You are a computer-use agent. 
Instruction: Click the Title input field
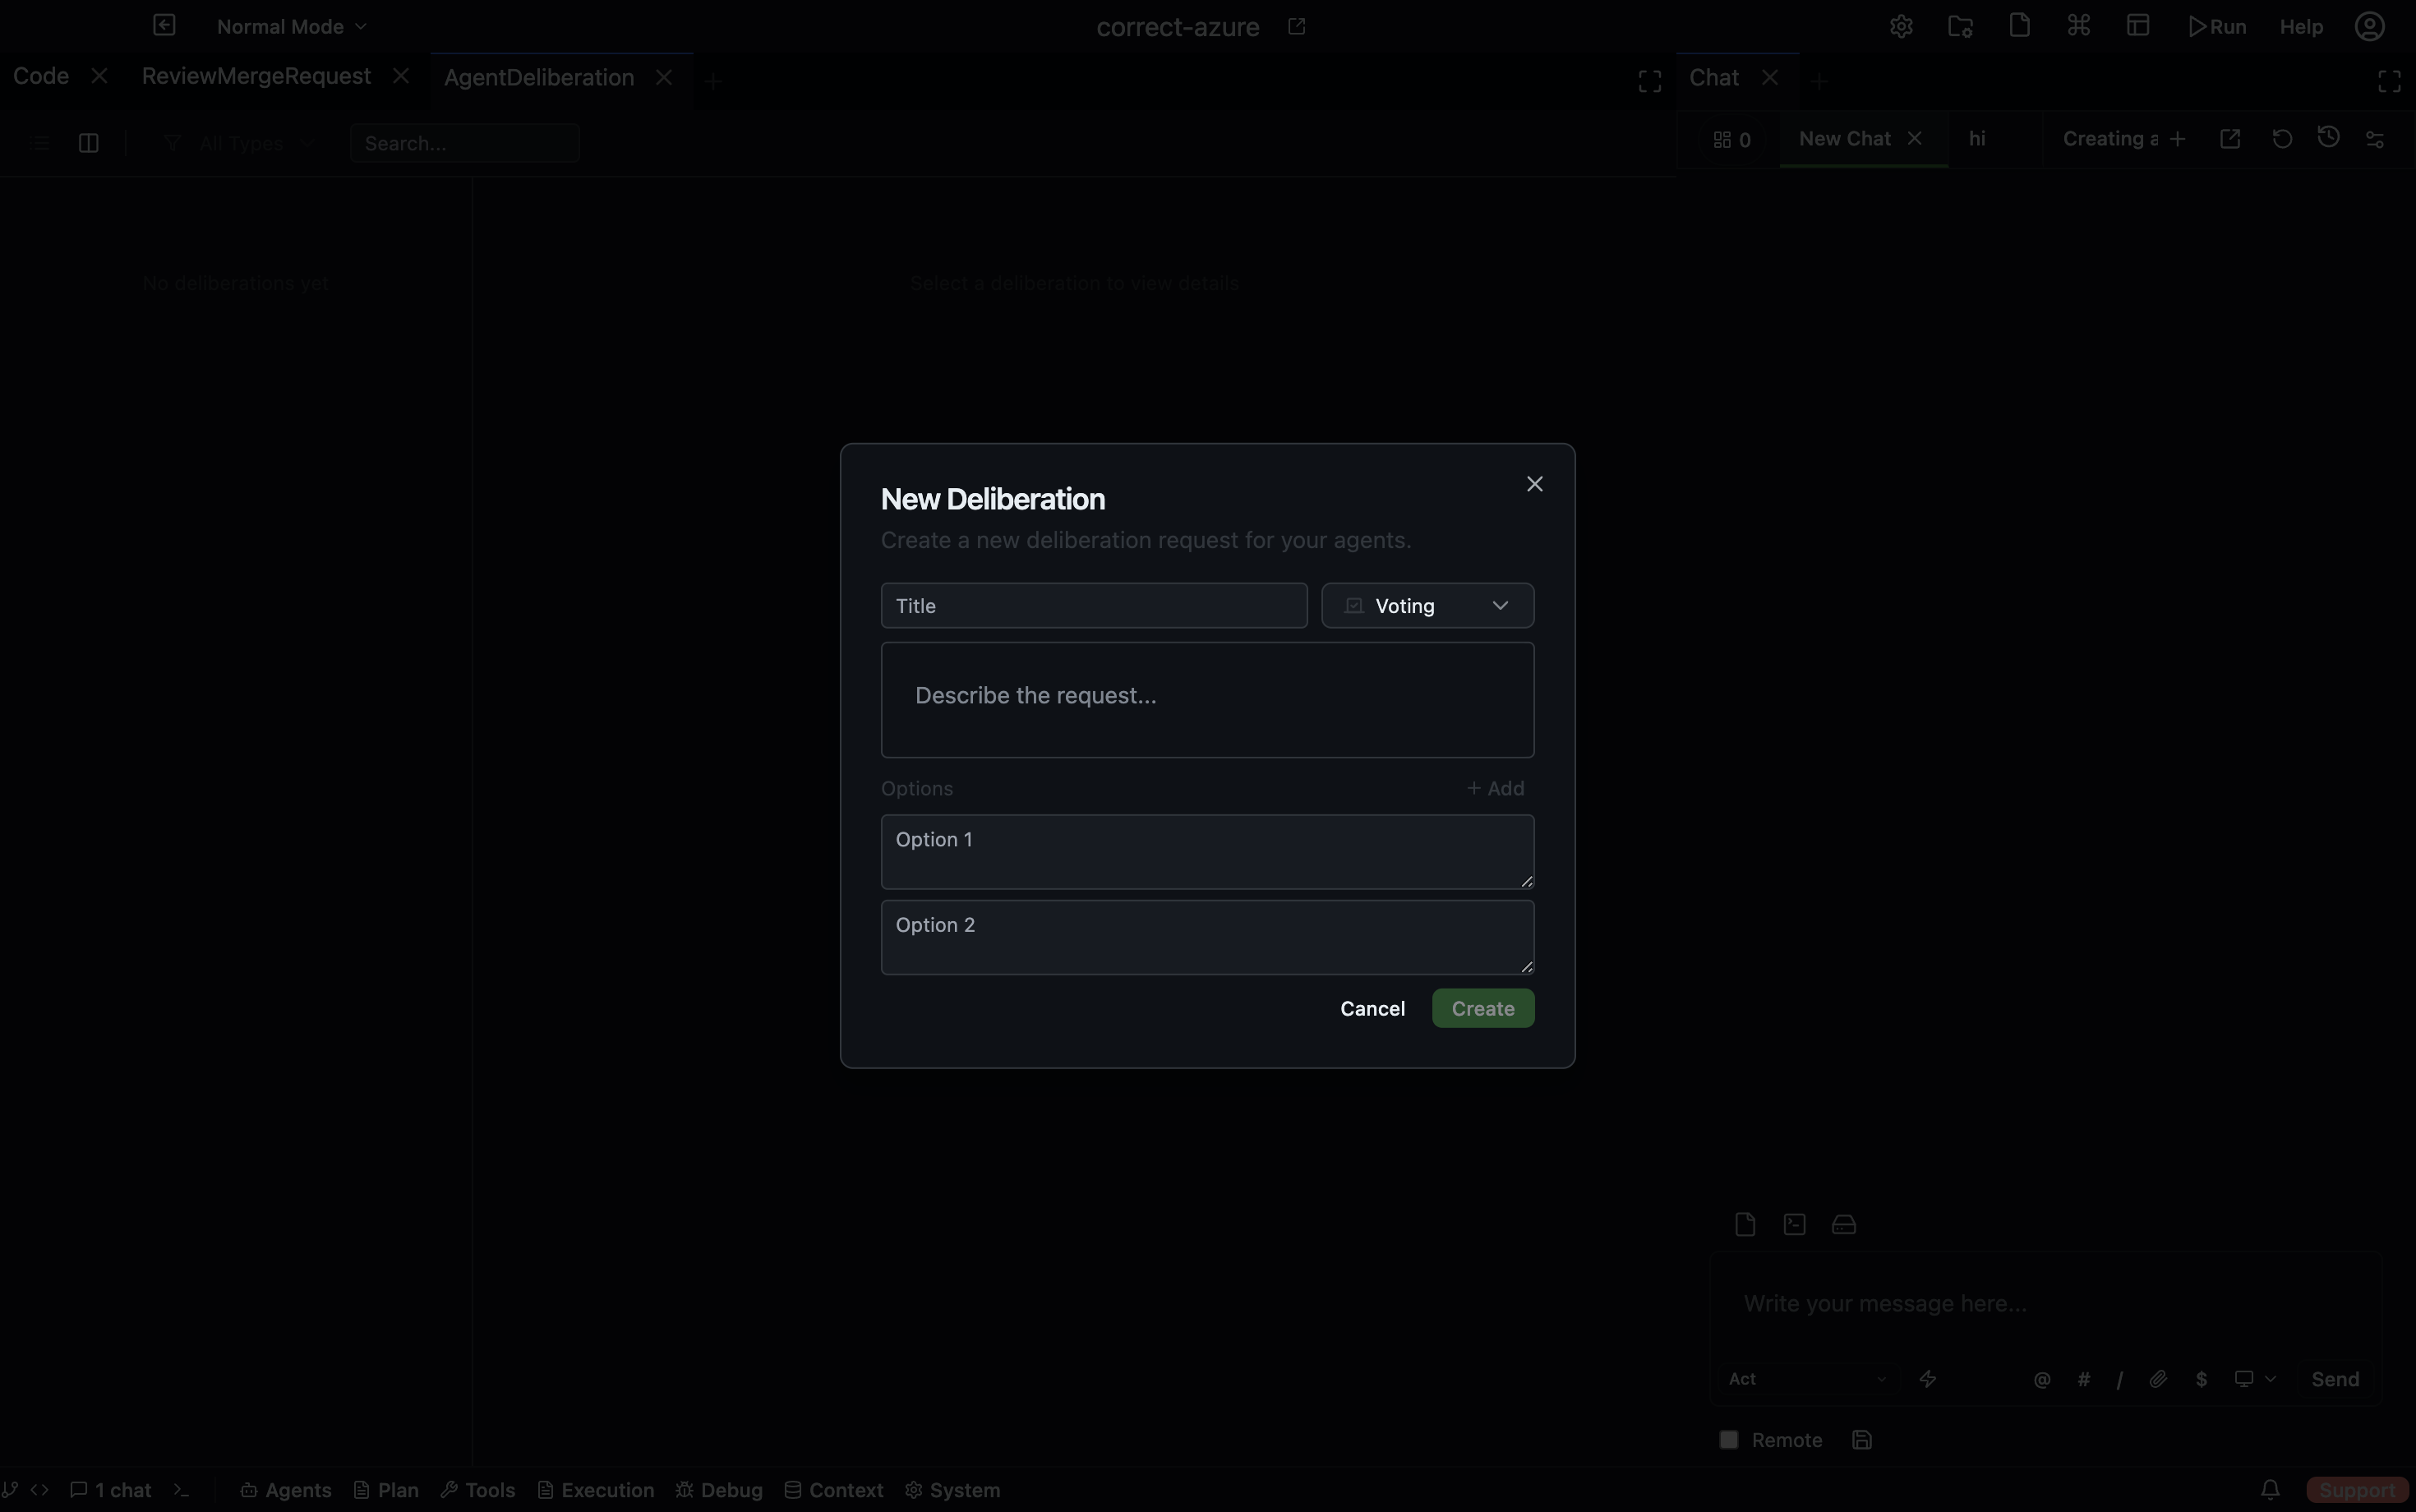1093,606
